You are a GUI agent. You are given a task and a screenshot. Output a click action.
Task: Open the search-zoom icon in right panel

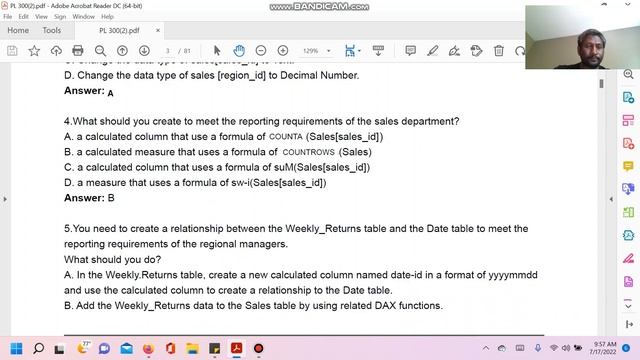coord(628,74)
